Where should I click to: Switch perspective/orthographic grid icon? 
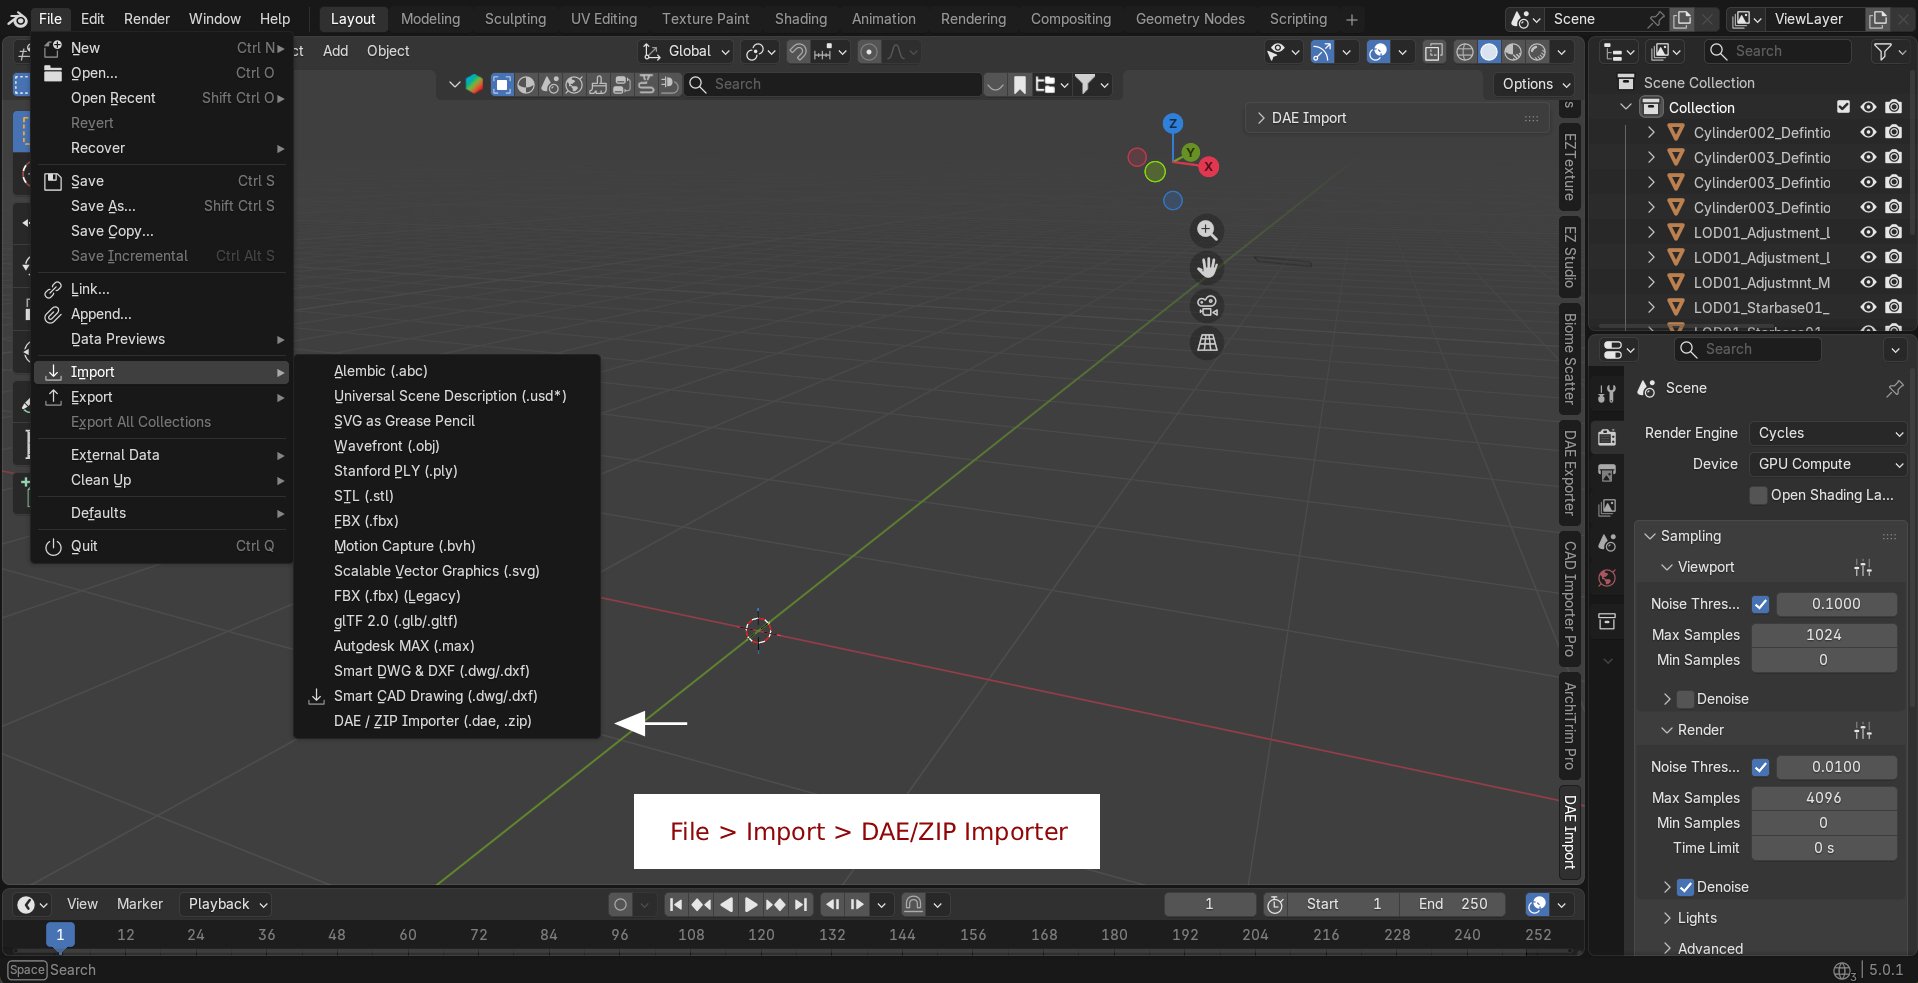tap(1207, 343)
